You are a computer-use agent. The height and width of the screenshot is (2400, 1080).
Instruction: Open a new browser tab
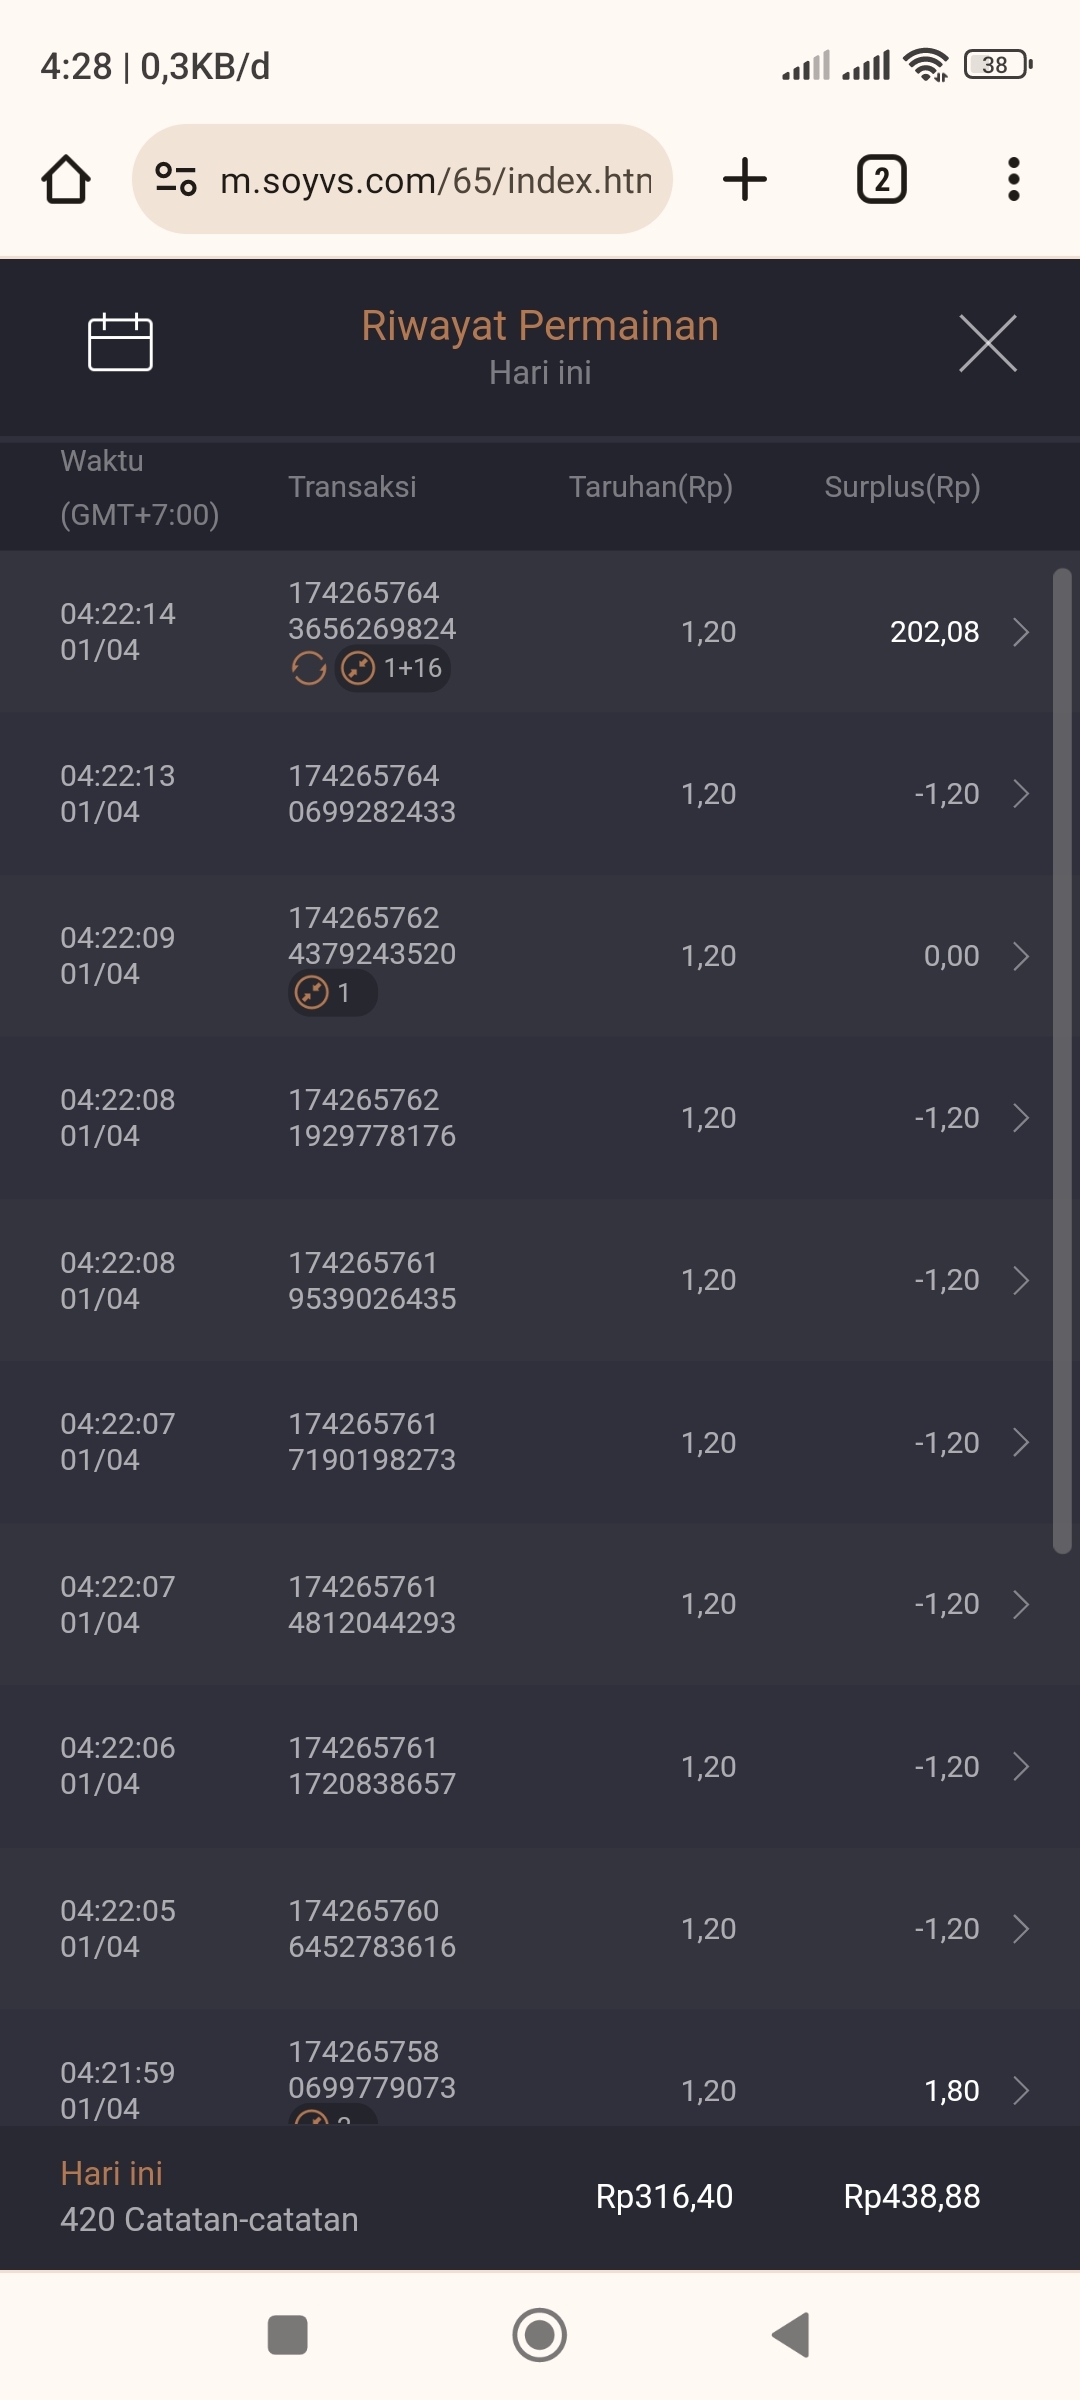[745, 180]
